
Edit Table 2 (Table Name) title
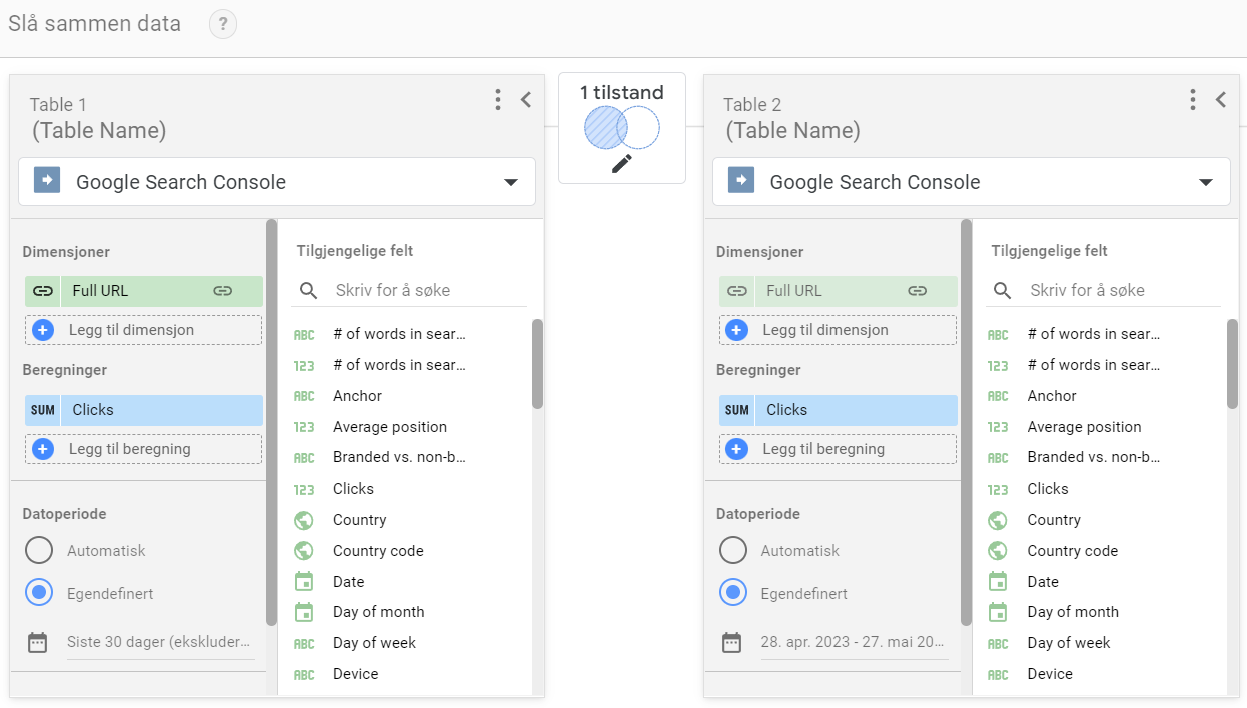pos(792,130)
